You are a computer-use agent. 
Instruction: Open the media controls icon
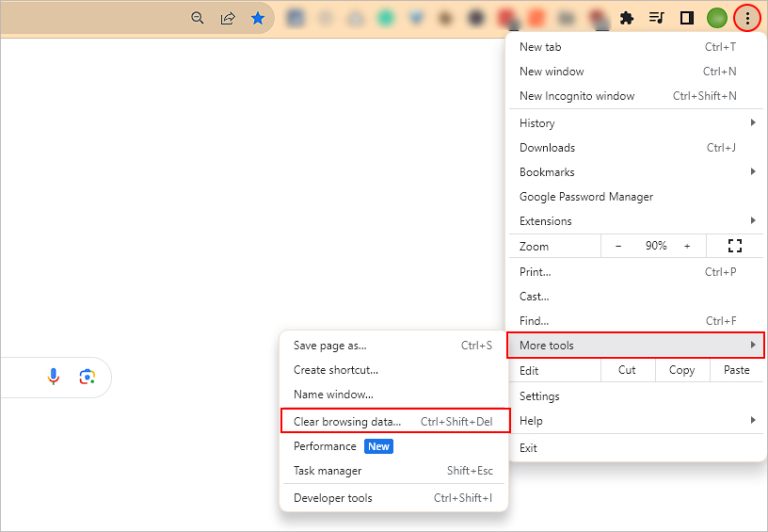(x=656, y=18)
